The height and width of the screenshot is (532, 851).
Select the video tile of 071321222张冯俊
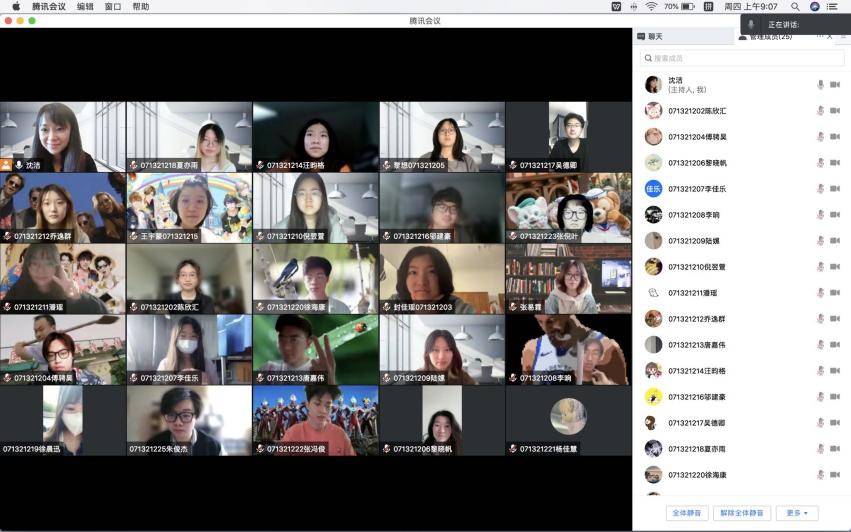coord(316,420)
